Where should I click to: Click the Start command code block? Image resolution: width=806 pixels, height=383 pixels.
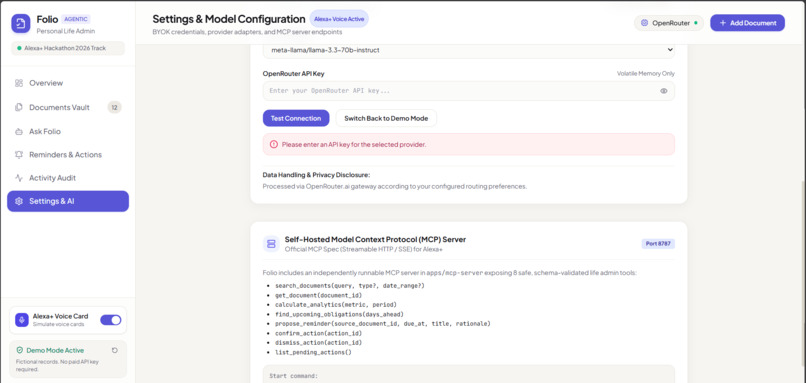point(468,374)
